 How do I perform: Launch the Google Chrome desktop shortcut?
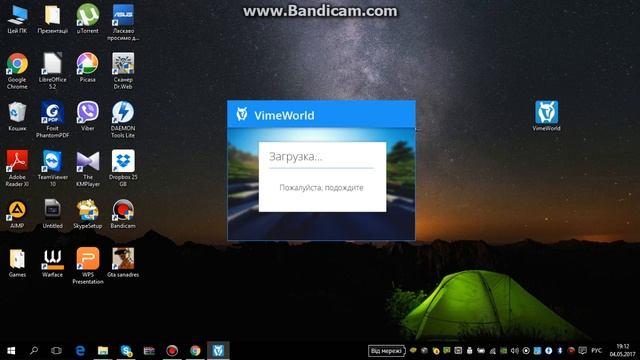[x=17, y=71]
